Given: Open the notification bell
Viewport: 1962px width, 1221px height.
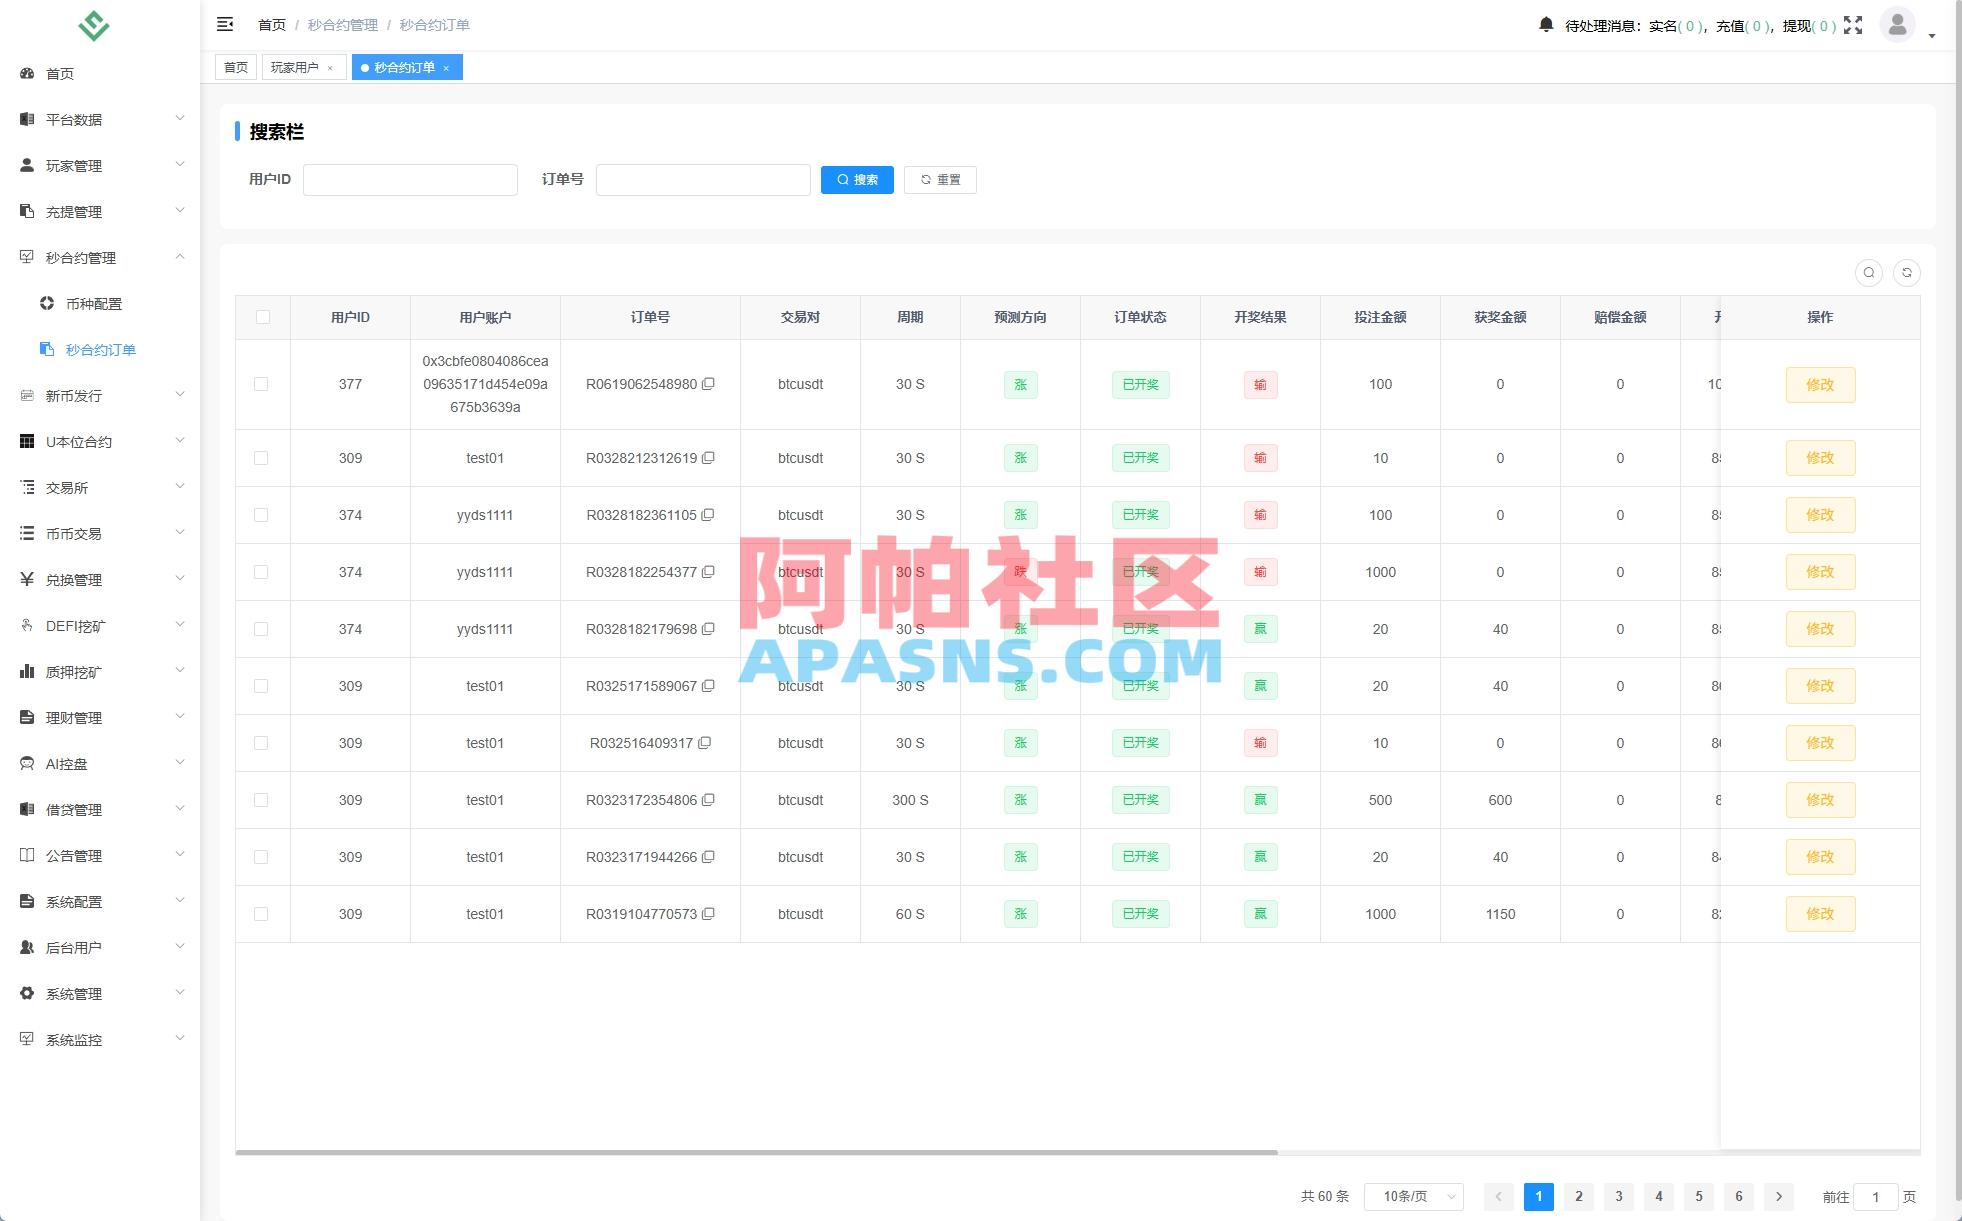Looking at the screenshot, I should click(1545, 23).
